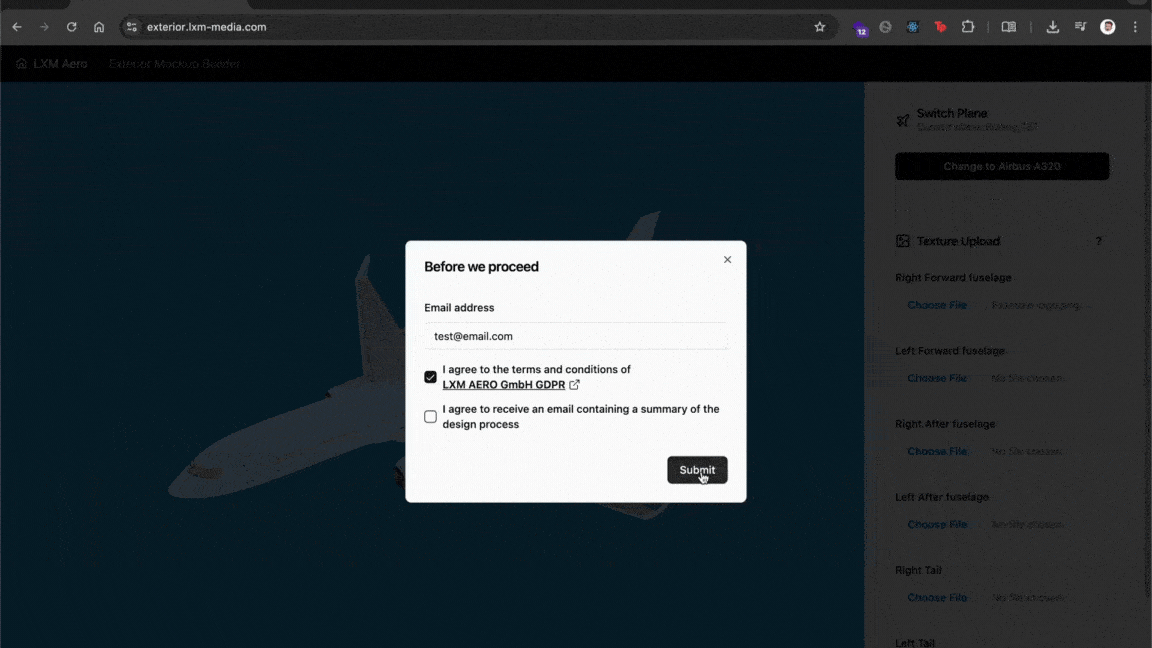The width and height of the screenshot is (1152, 648).
Task: Open the browser home page
Action: pos(99,27)
